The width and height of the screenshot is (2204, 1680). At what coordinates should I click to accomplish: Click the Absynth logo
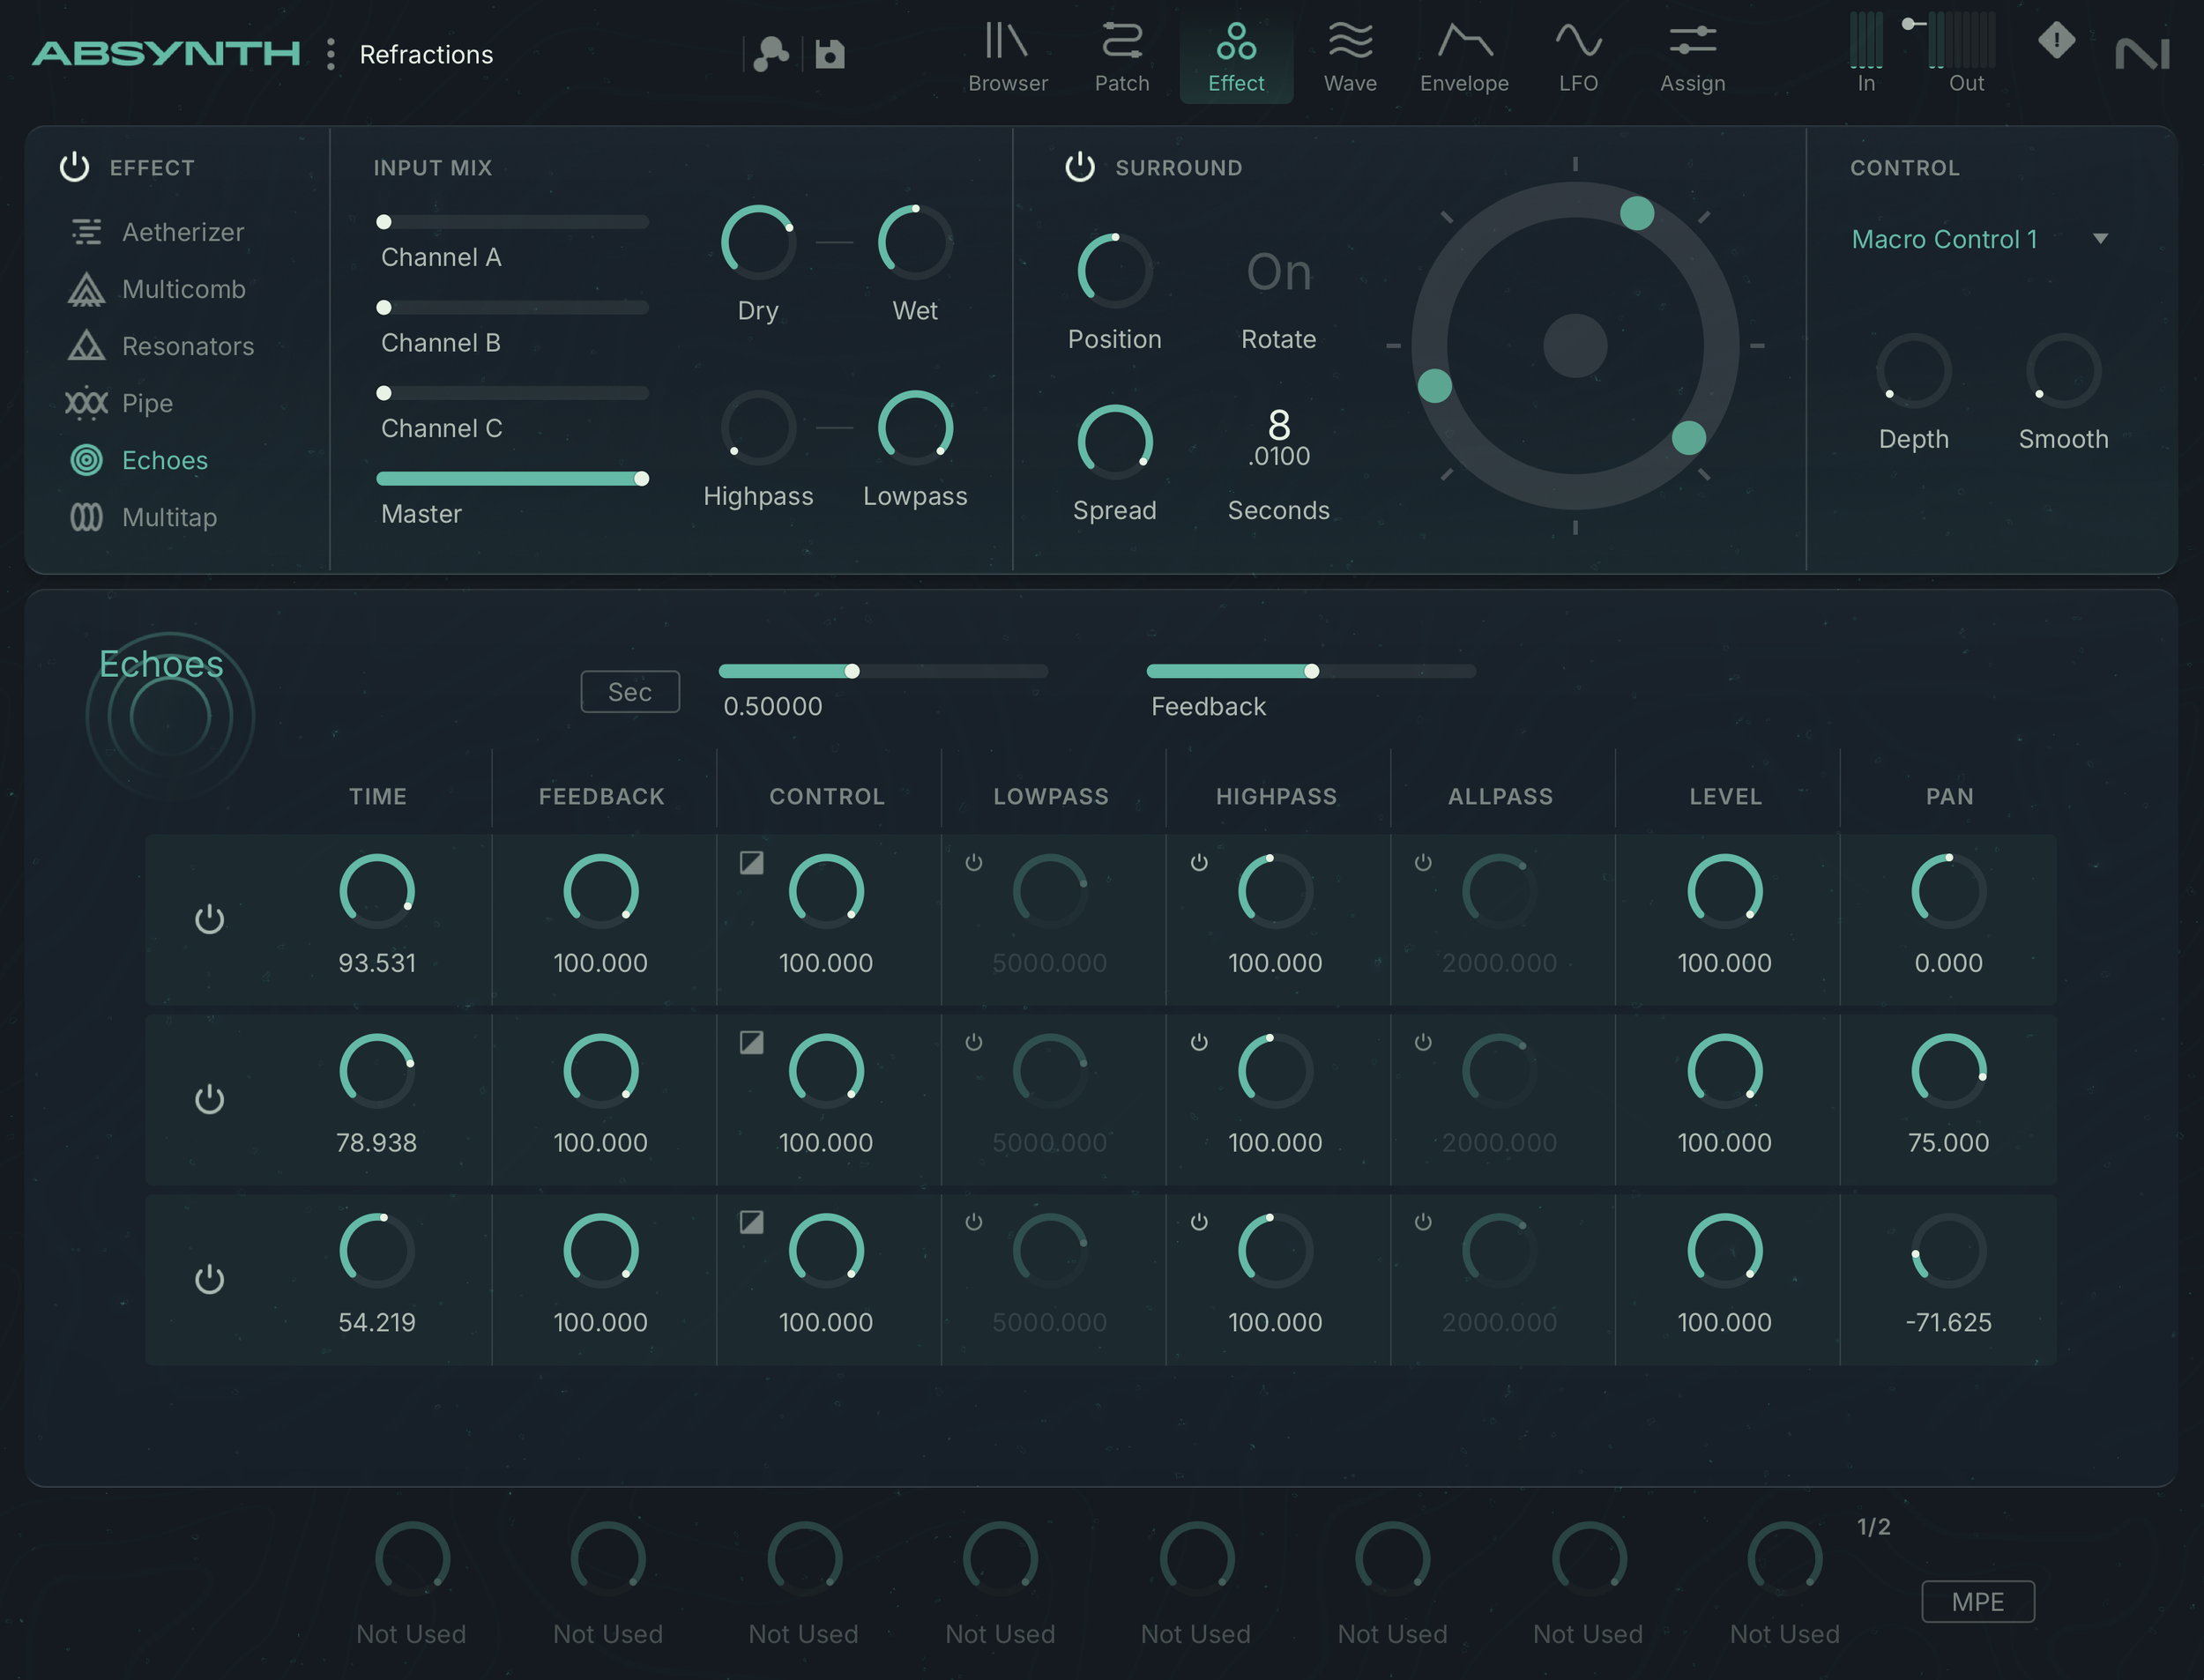point(166,54)
